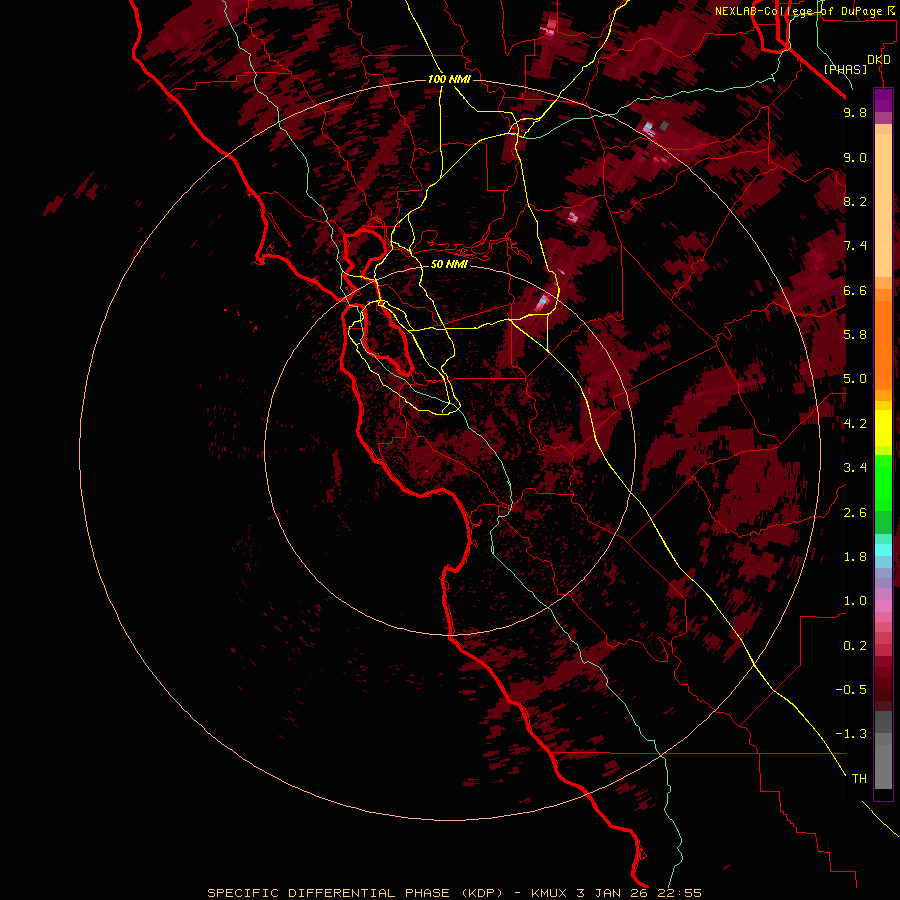Click the 5.8 scale label
The height and width of the screenshot is (900, 900).
(855, 335)
